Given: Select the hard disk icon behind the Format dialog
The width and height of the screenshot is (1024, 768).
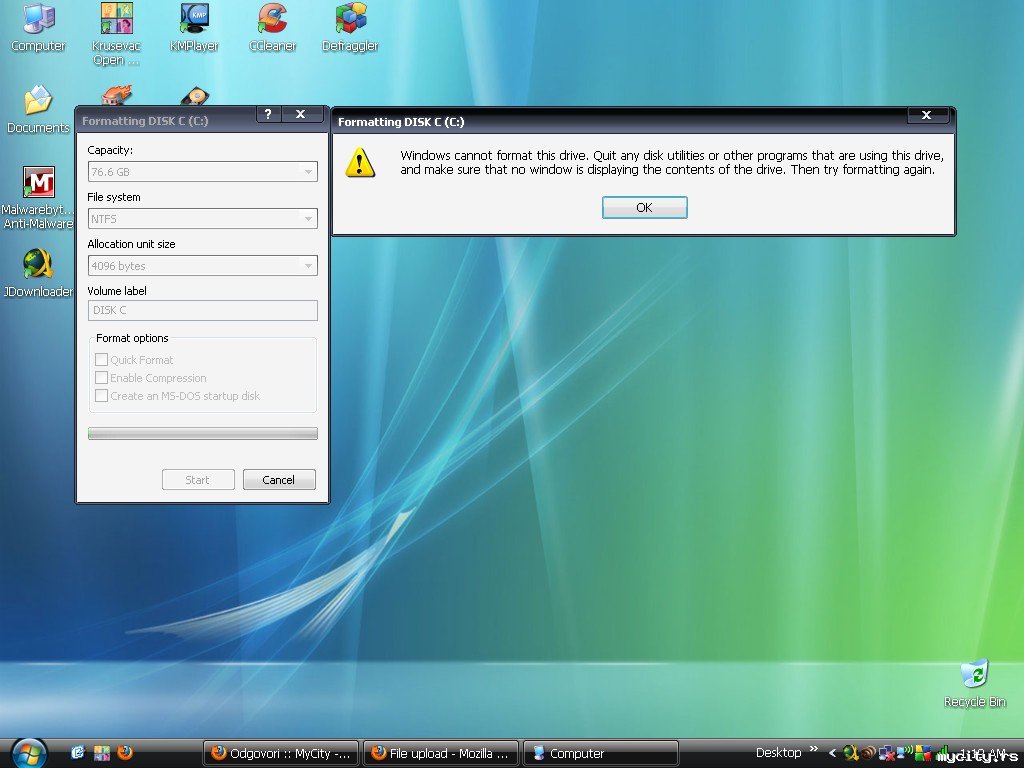Looking at the screenshot, I should [x=195, y=97].
